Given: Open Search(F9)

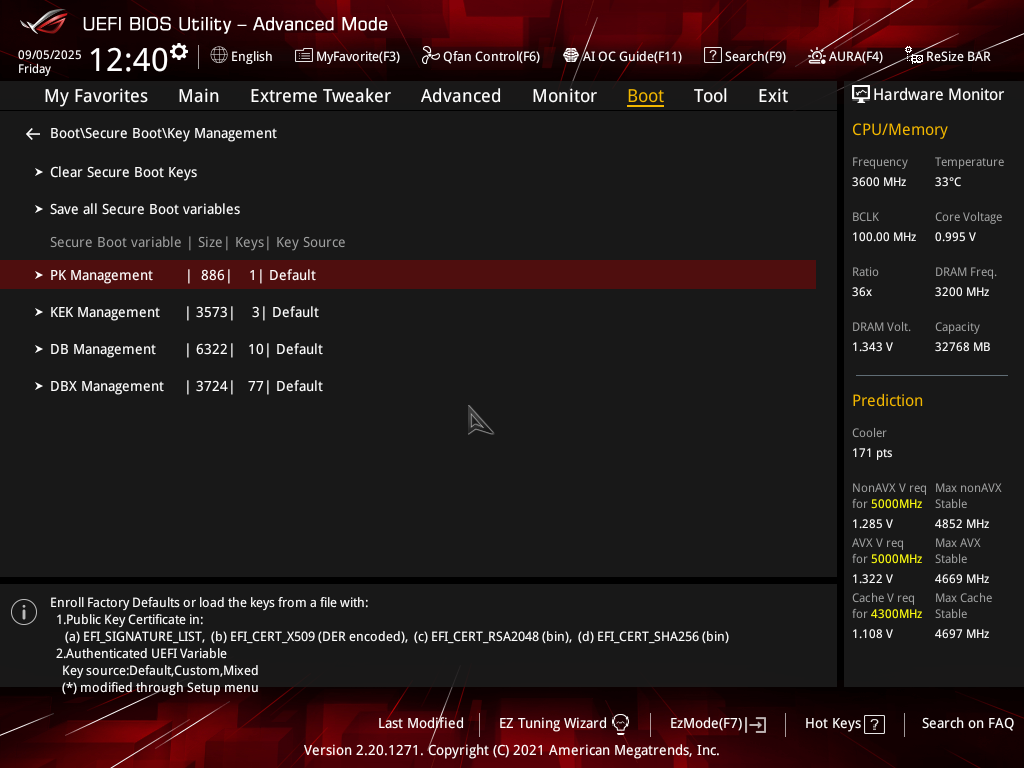Looking at the screenshot, I should 755,56.
